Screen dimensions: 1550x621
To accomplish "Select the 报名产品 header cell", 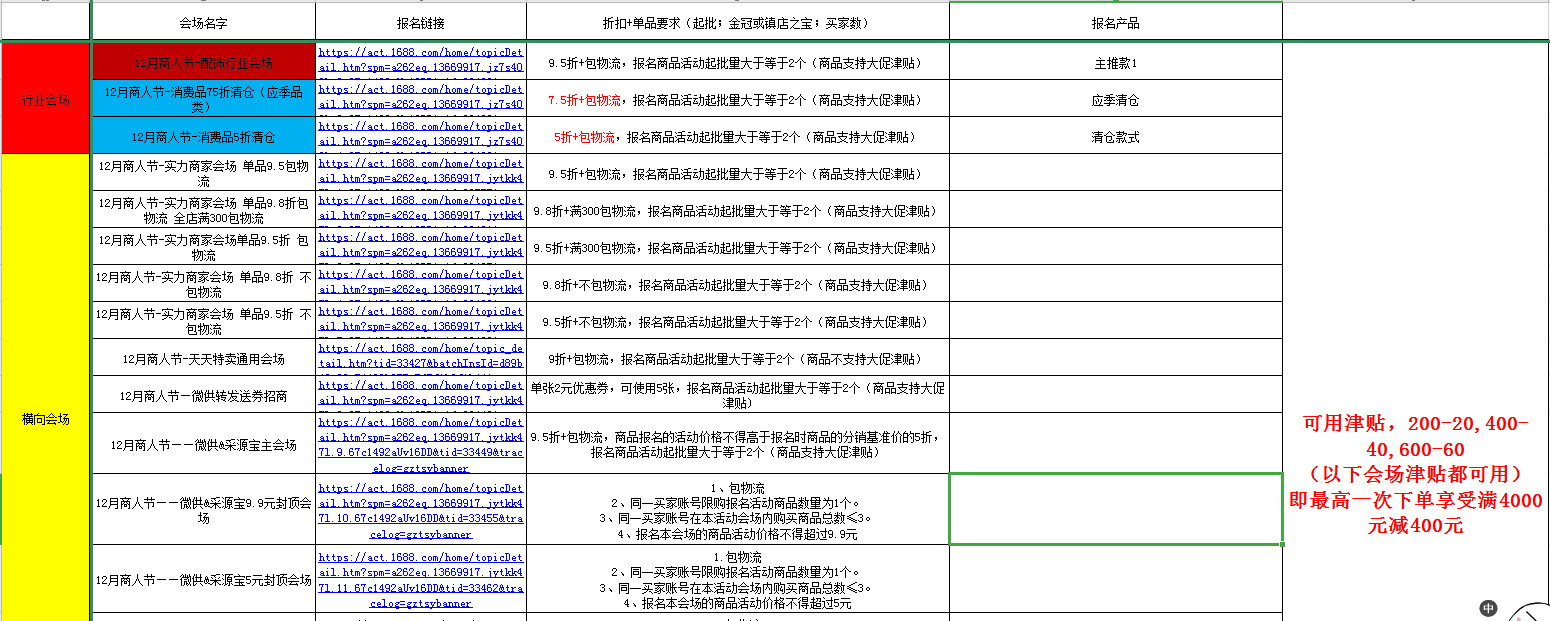I will 1115,23.
